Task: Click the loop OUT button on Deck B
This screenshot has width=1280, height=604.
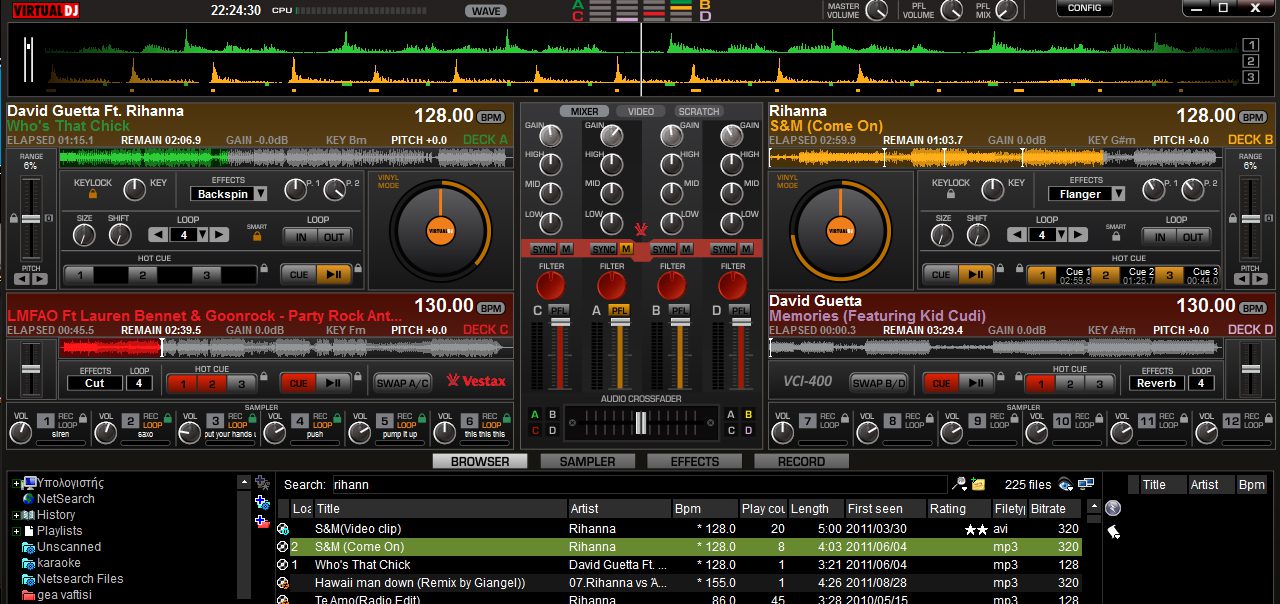Action: click(x=1192, y=237)
